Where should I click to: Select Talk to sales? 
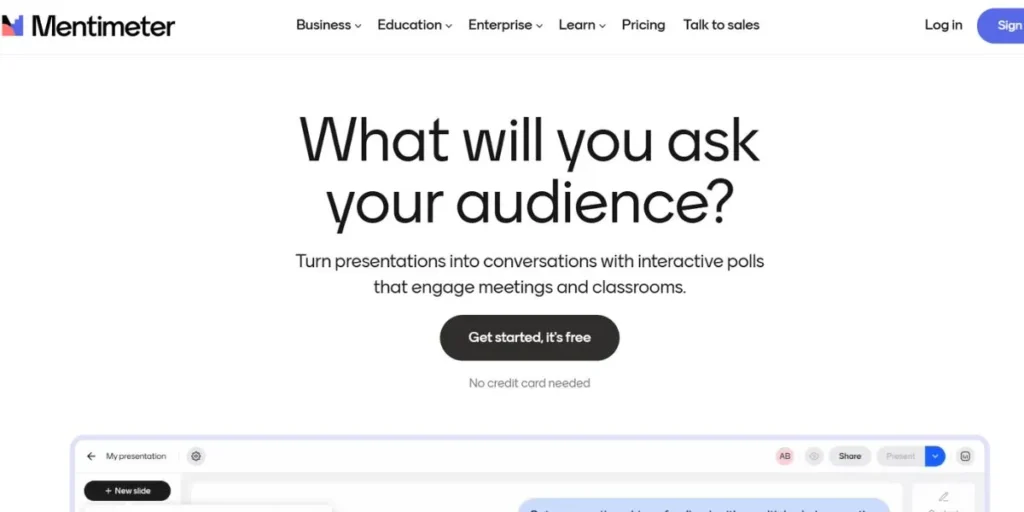coord(721,25)
